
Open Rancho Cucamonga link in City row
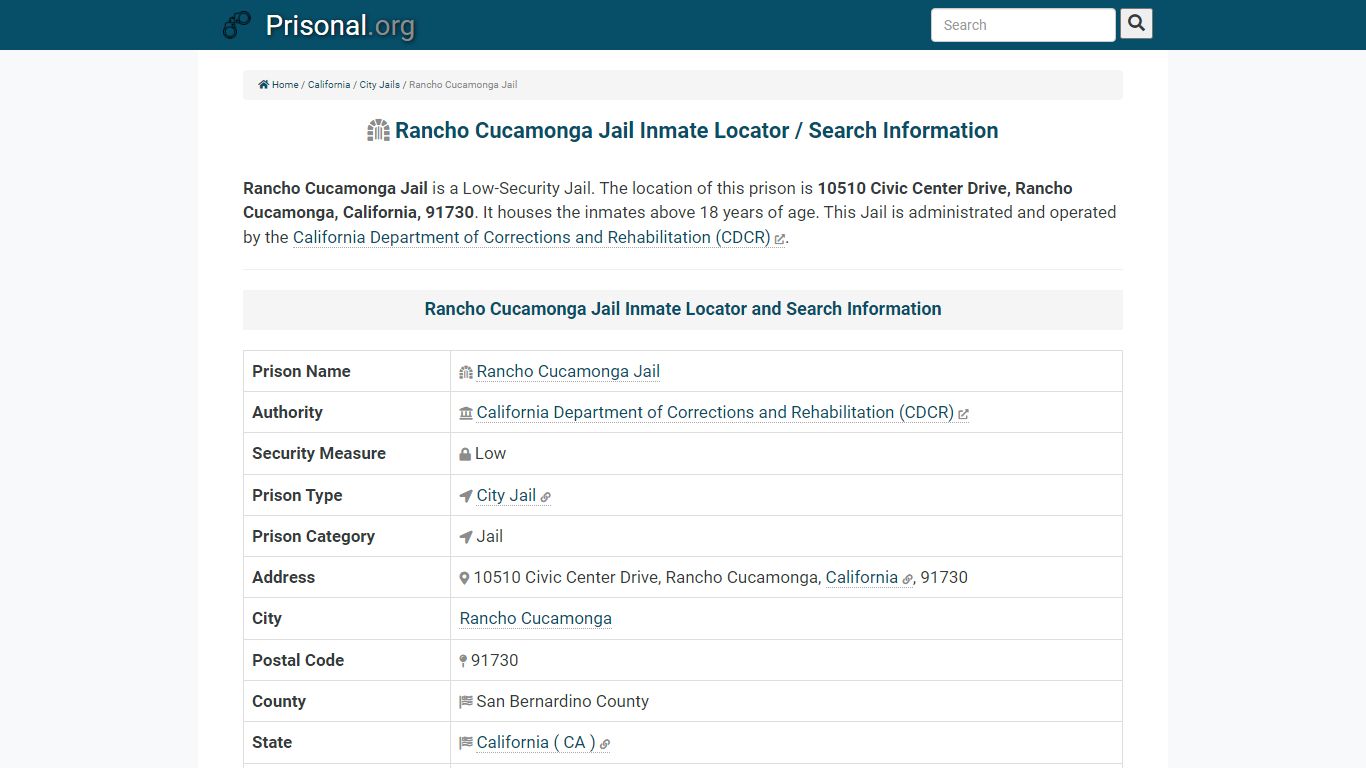click(536, 618)
